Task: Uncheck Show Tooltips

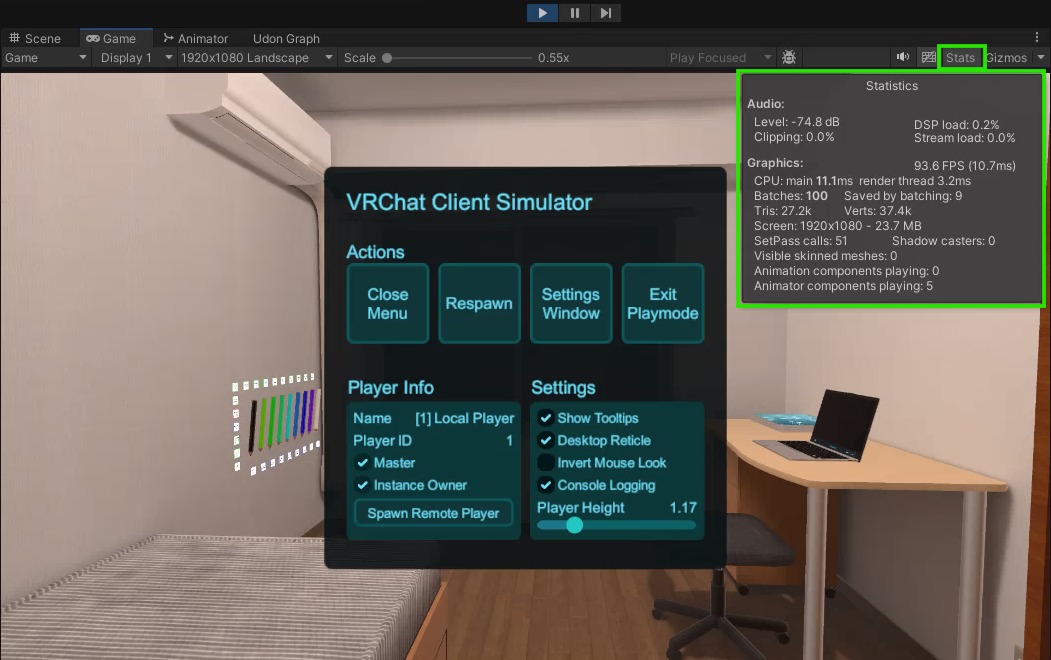Action: pos(546,418)
